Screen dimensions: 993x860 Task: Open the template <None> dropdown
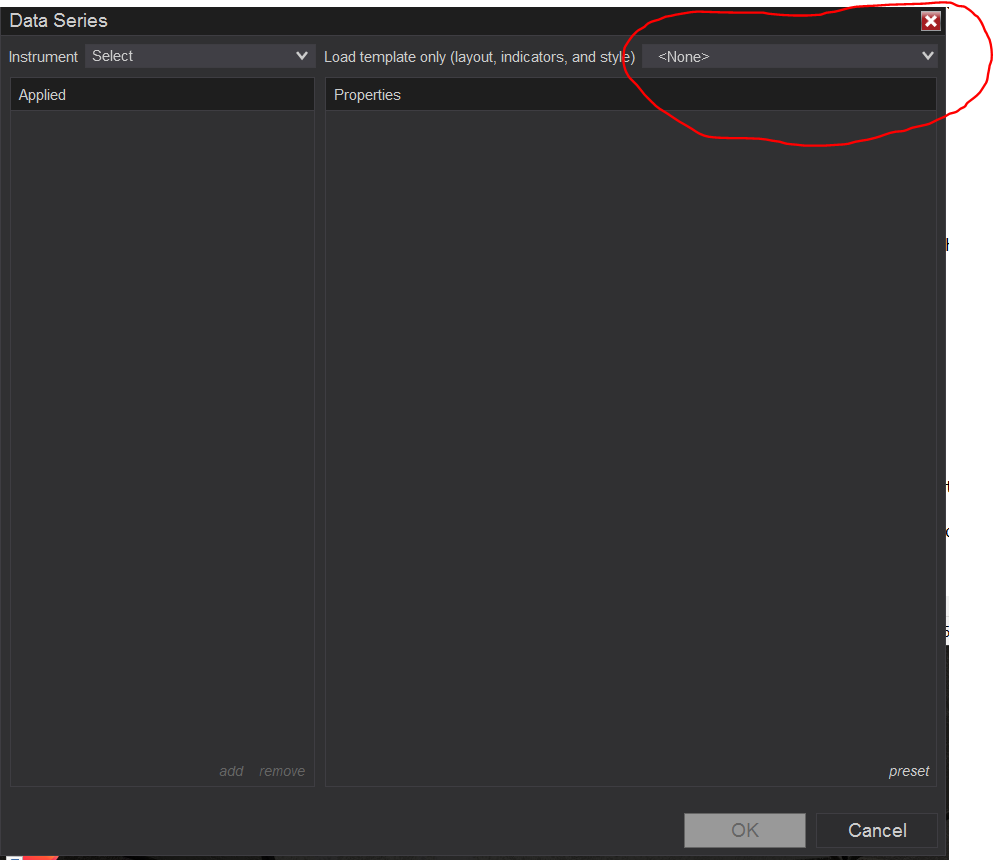[790, 56]
